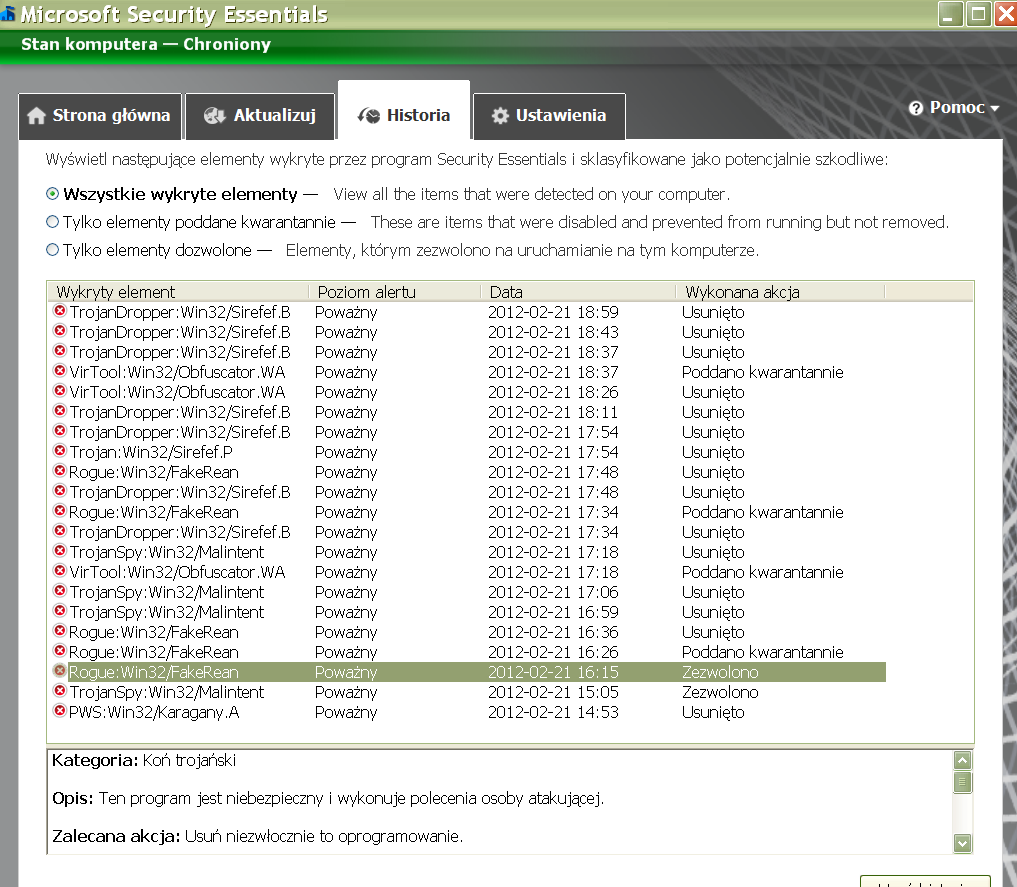The width and height of the screenshot is (1017, 887).
Task: Click 'Zezwolono' in the 15:05 TrojanSpy row
Action: tap(720, 692)
